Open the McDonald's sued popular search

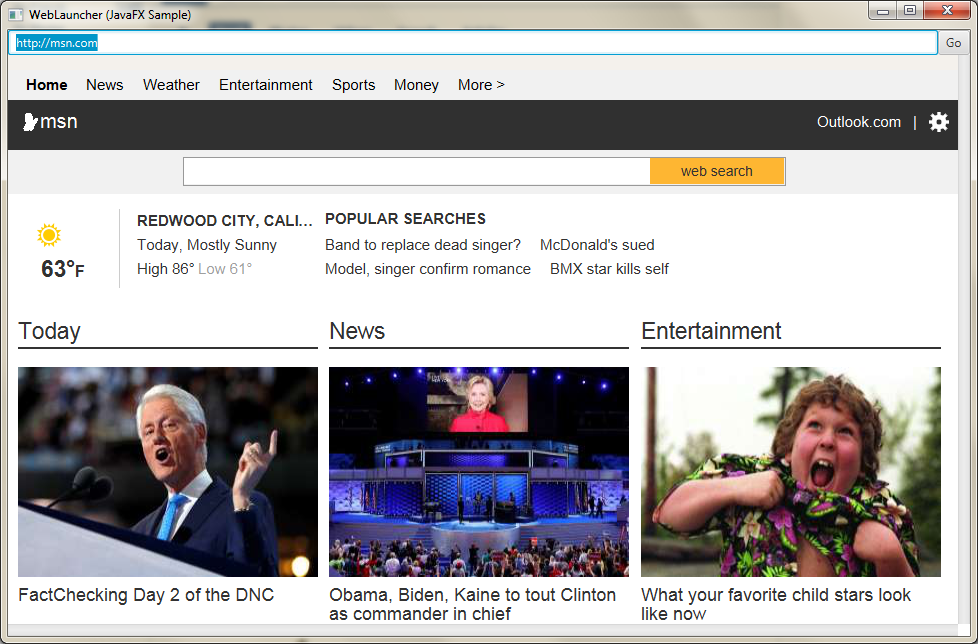point(597,245)
